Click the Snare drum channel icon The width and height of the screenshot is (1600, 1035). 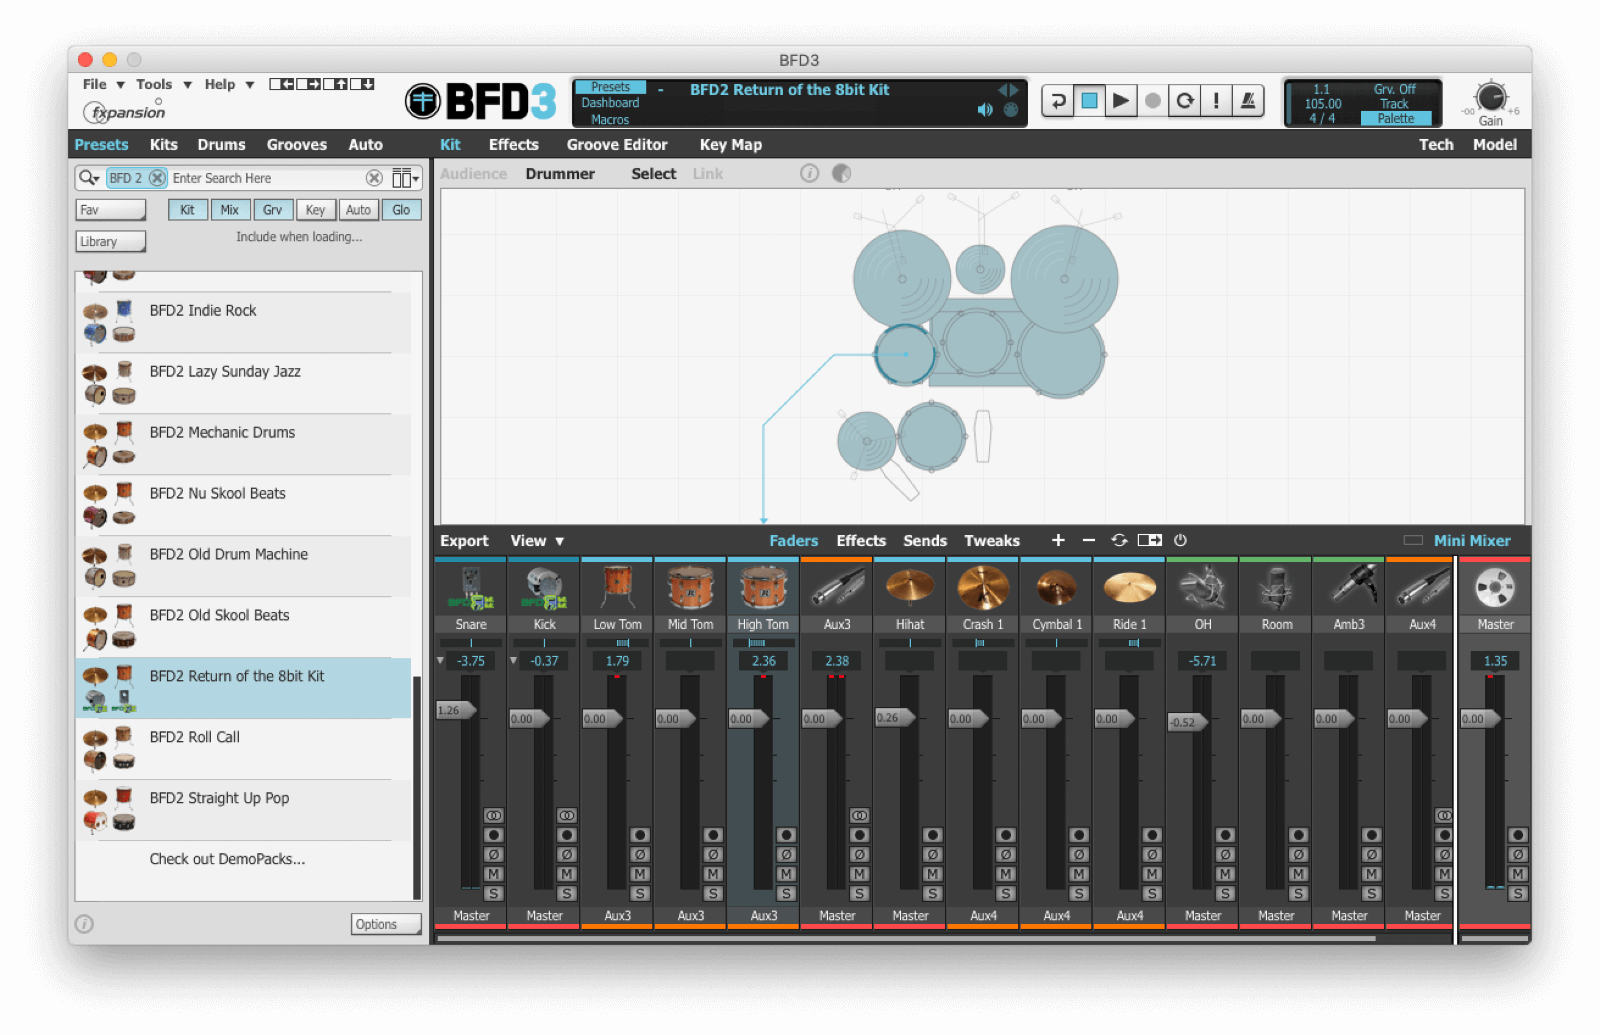tap(471, 588)
